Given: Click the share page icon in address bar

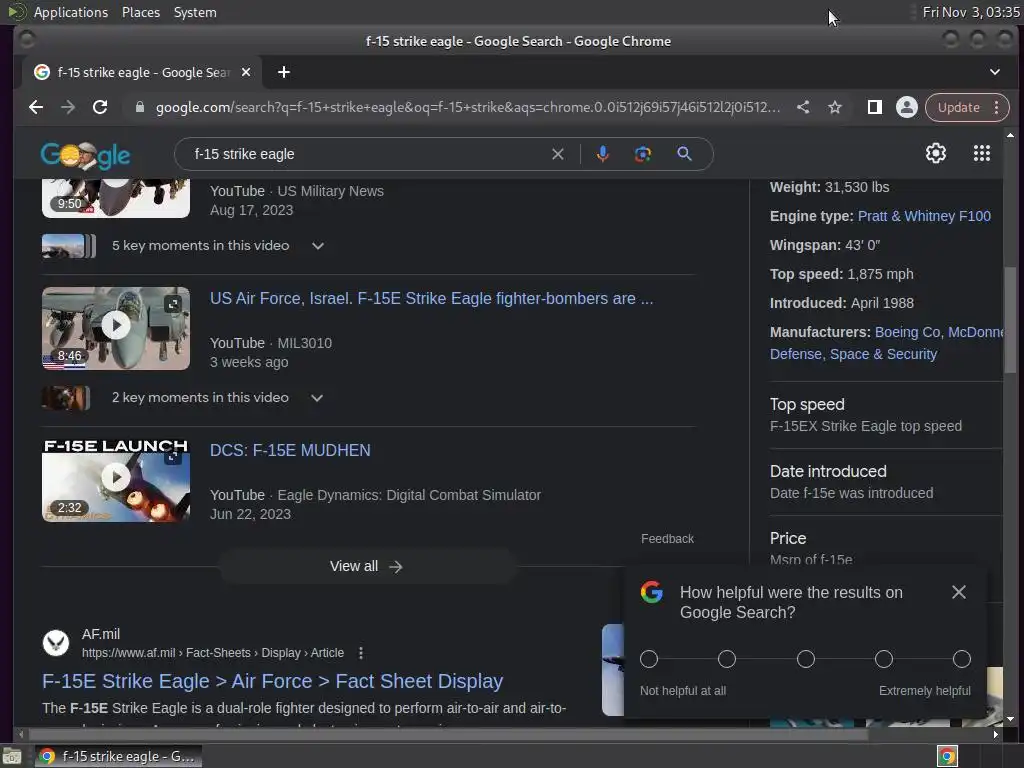Looking at the screenshot, I should tap(803, 107).
